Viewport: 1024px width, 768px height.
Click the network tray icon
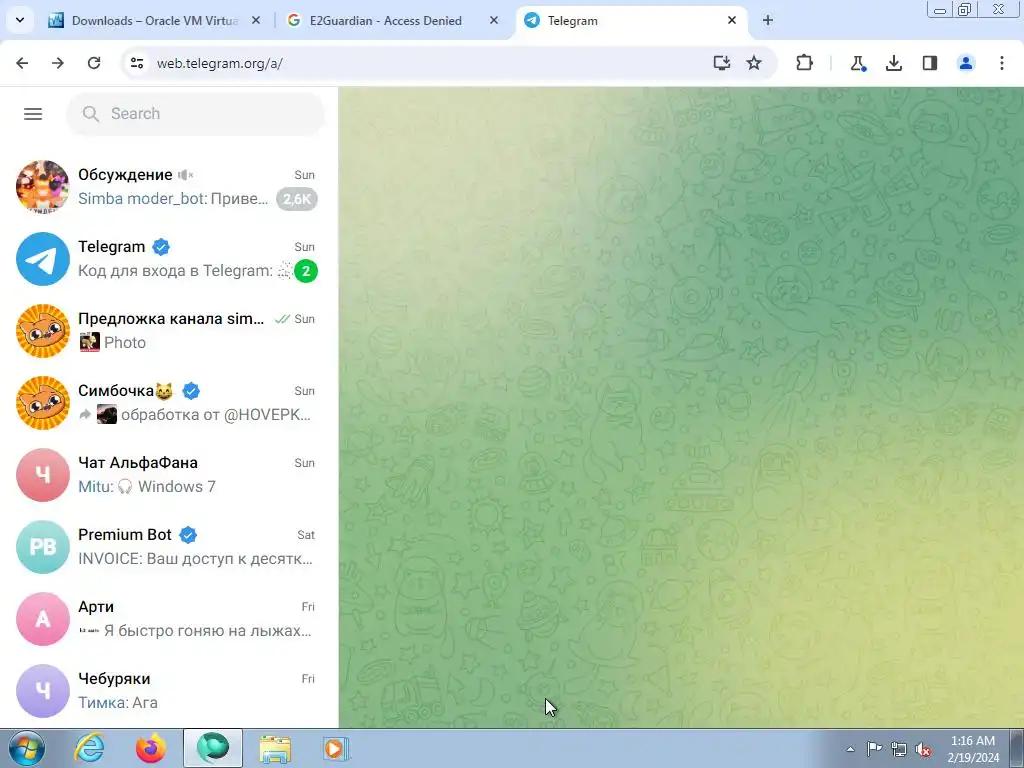(x=899, y=749)
